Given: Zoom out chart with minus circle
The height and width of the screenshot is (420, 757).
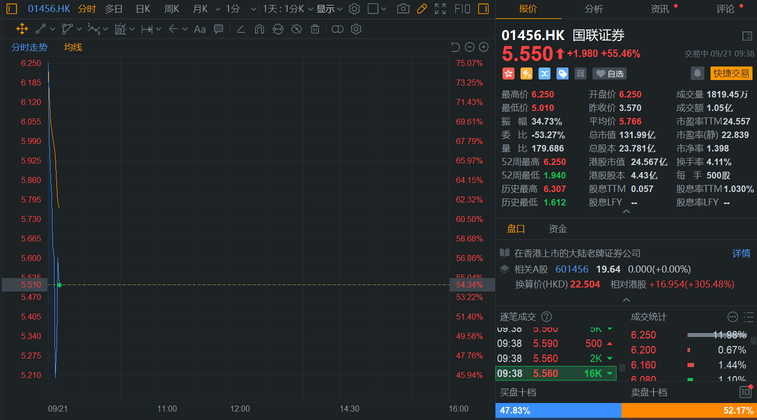Looking at the screenshot, I should 469,47.
